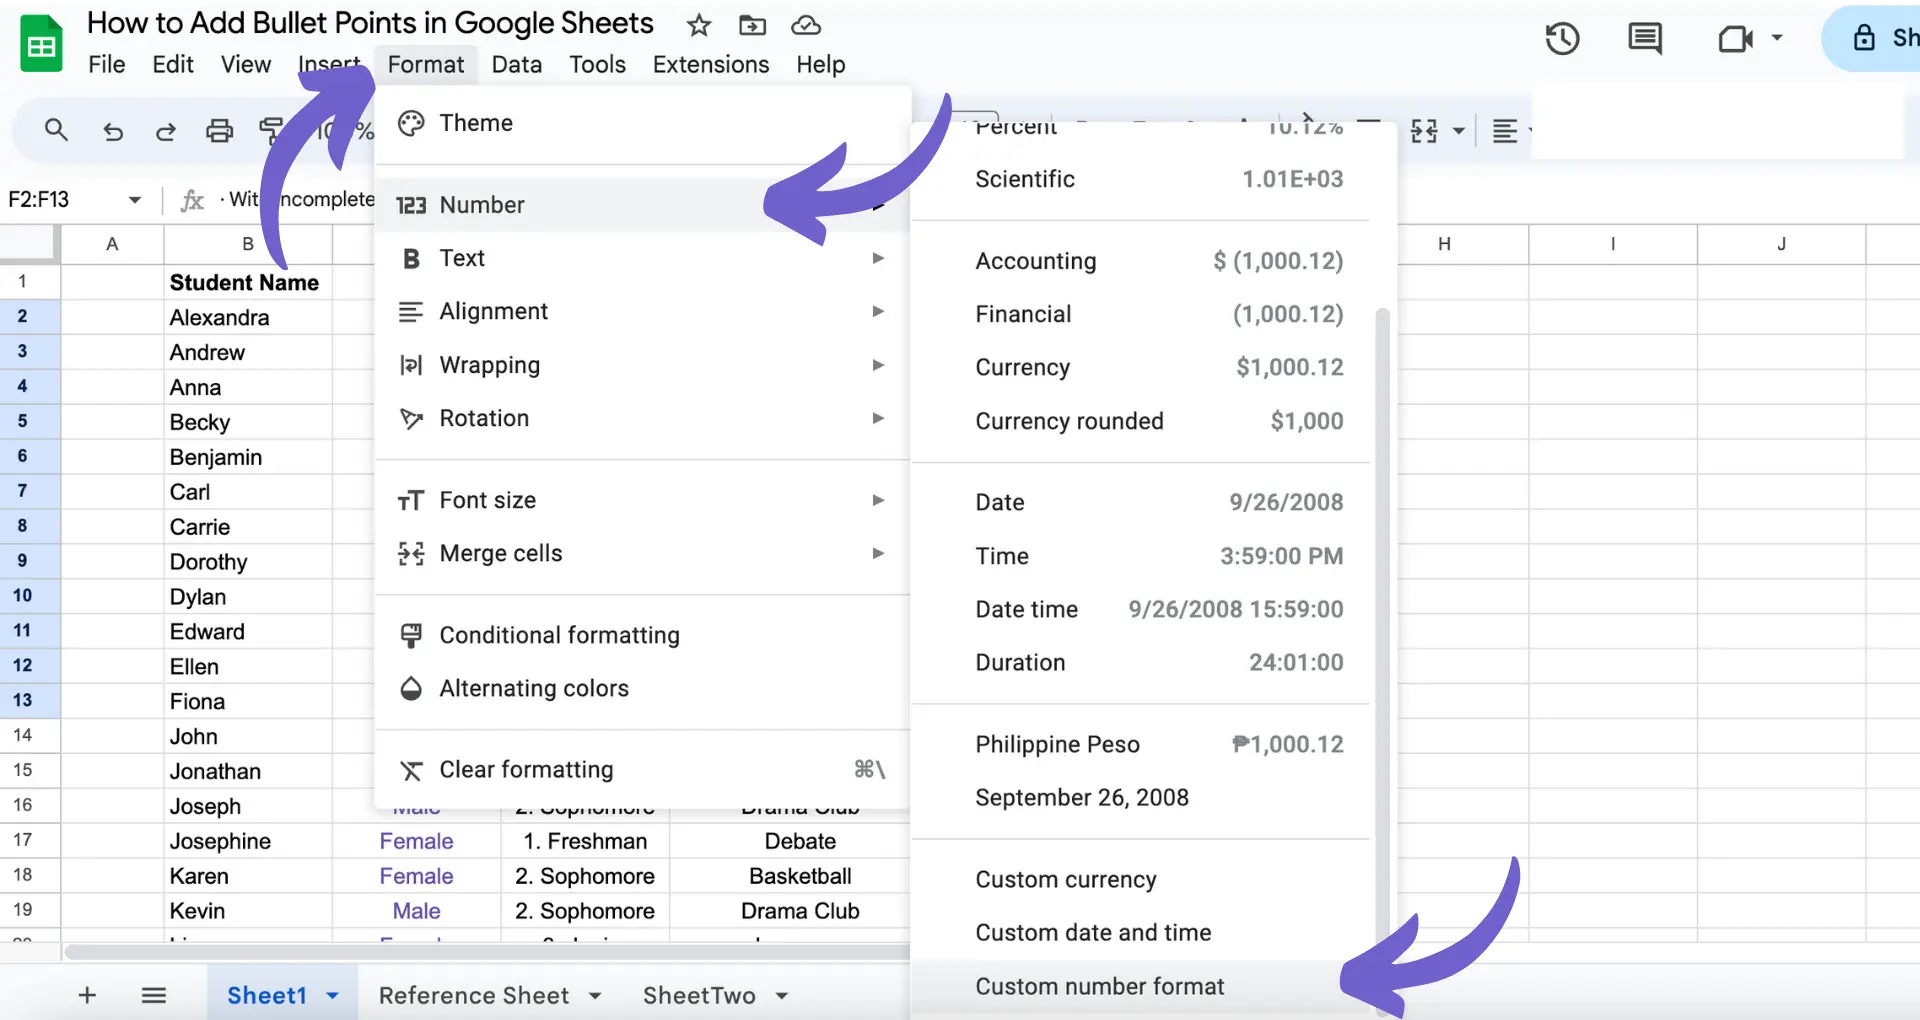This screenshot has height=1020, width=1920.
Task: Select Clear formatting
Action: pos(642,769)
